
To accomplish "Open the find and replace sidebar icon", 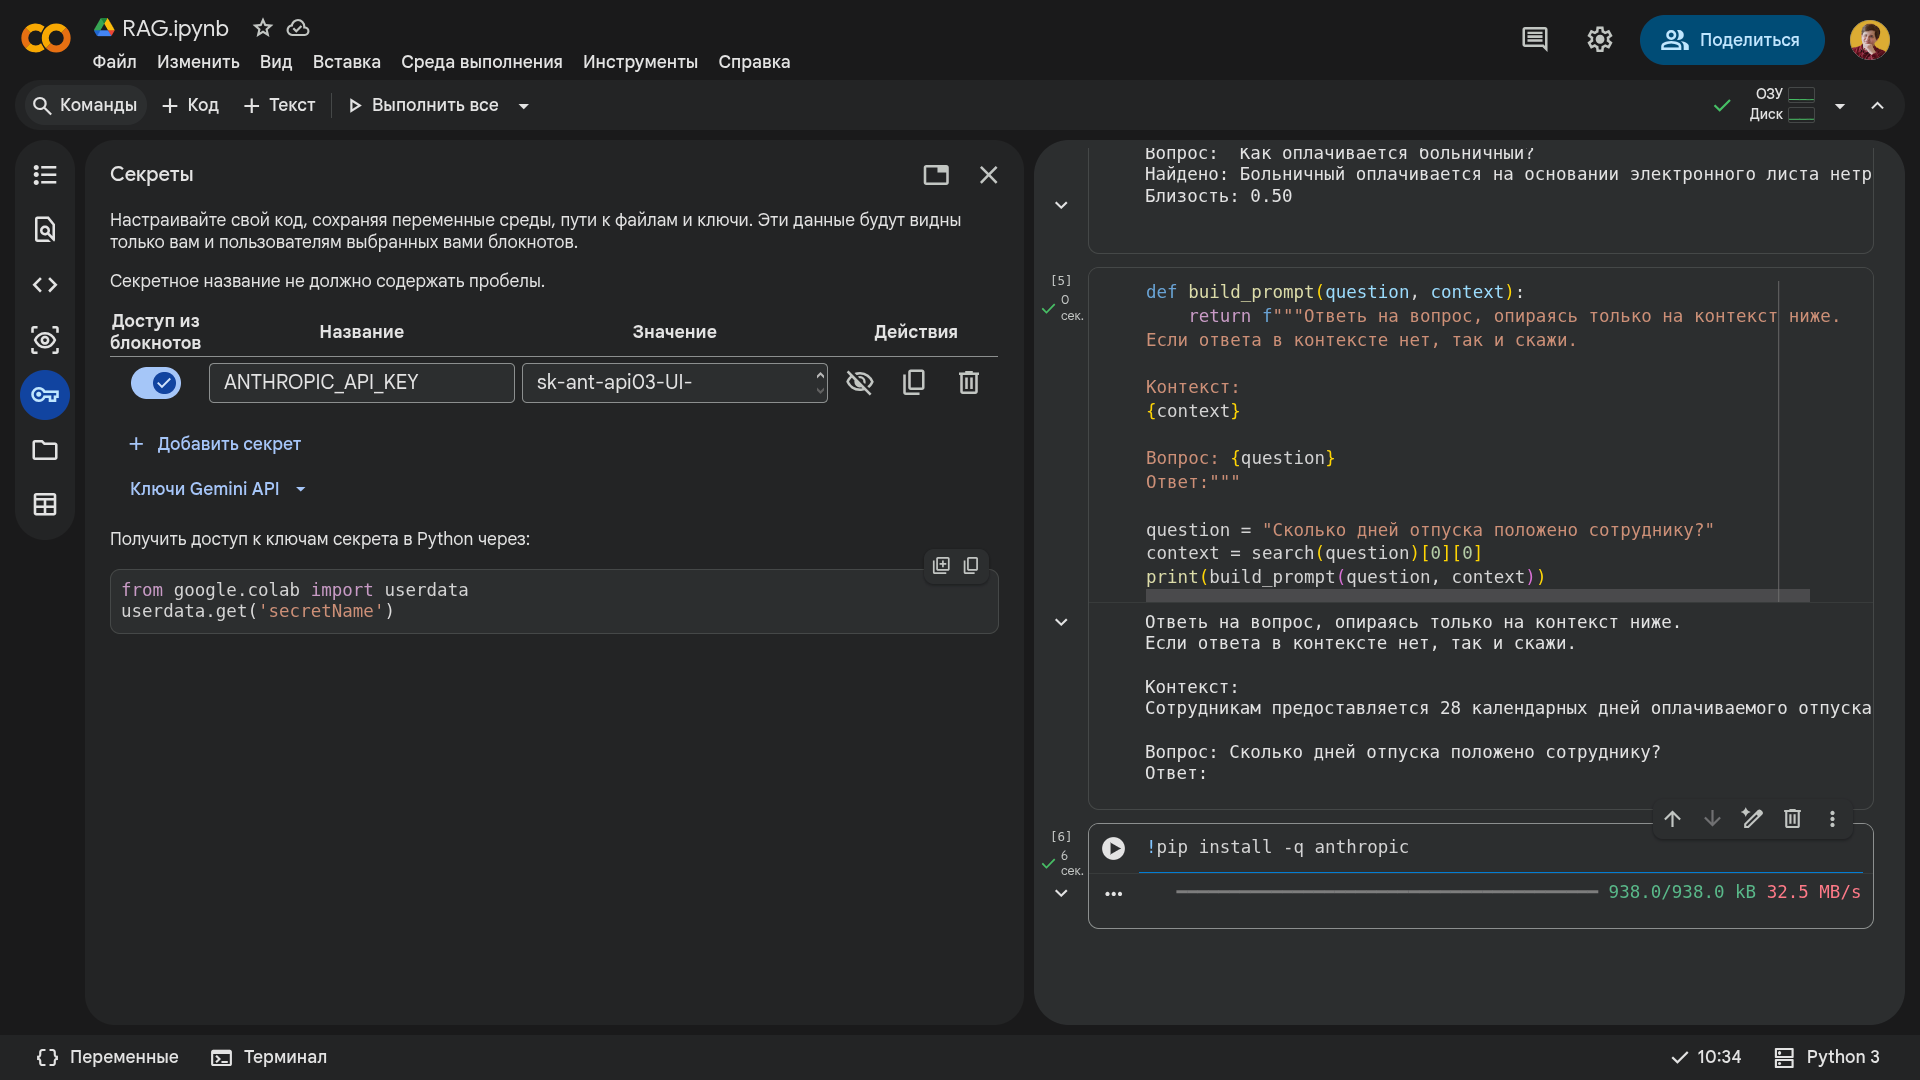I will 45,230.
